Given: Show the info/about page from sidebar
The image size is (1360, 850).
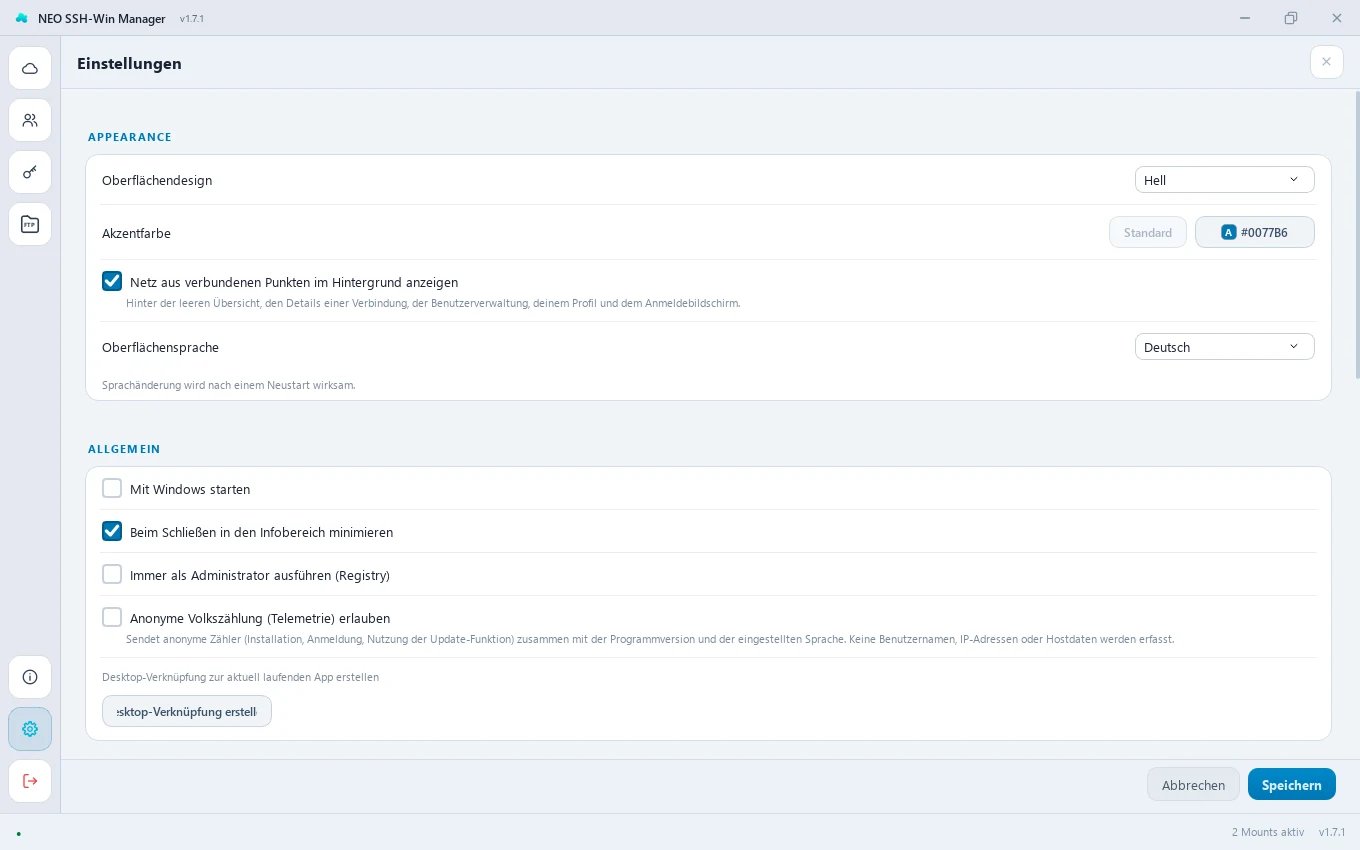Looking at the screenshot, I should pyautogui.click(x=30, y=677).
